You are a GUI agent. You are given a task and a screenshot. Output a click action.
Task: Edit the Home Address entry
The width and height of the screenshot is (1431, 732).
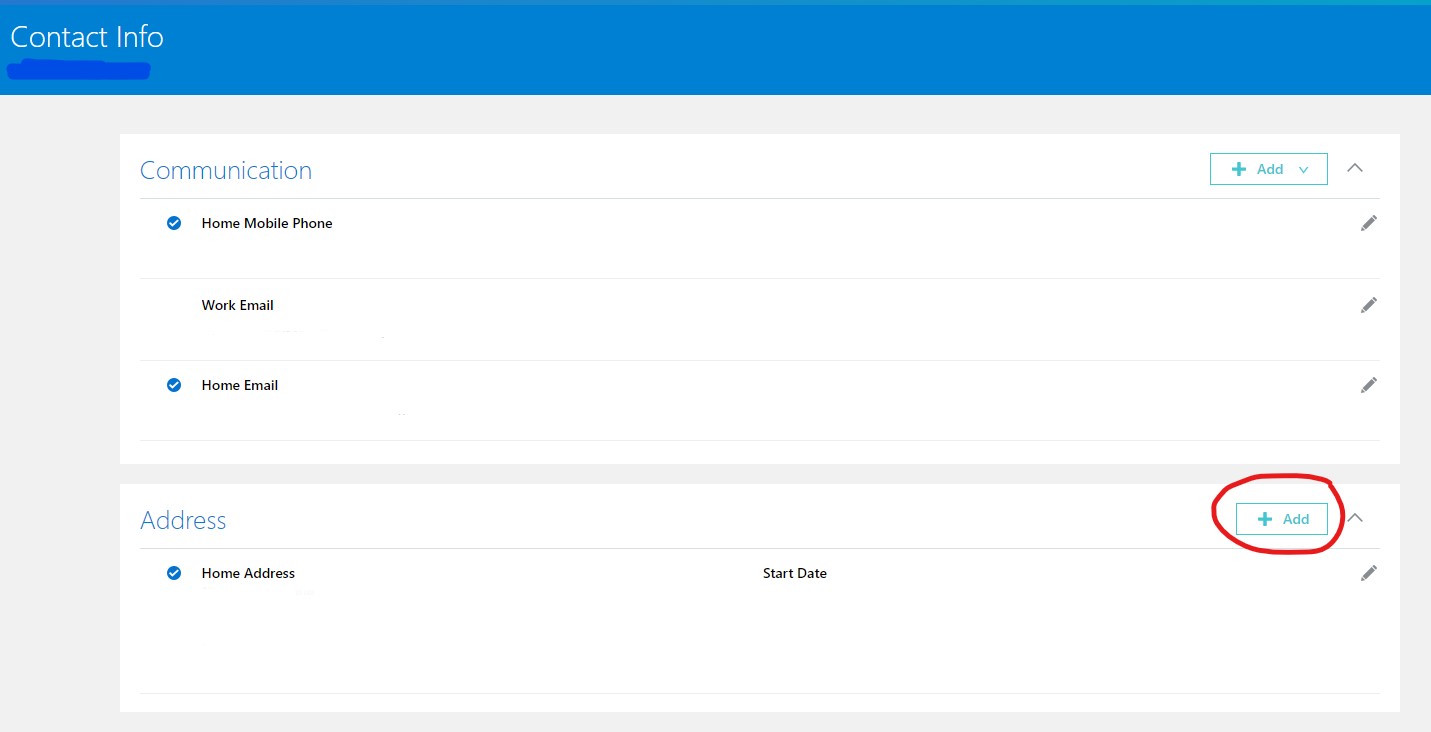click(x=1369, y=573)
